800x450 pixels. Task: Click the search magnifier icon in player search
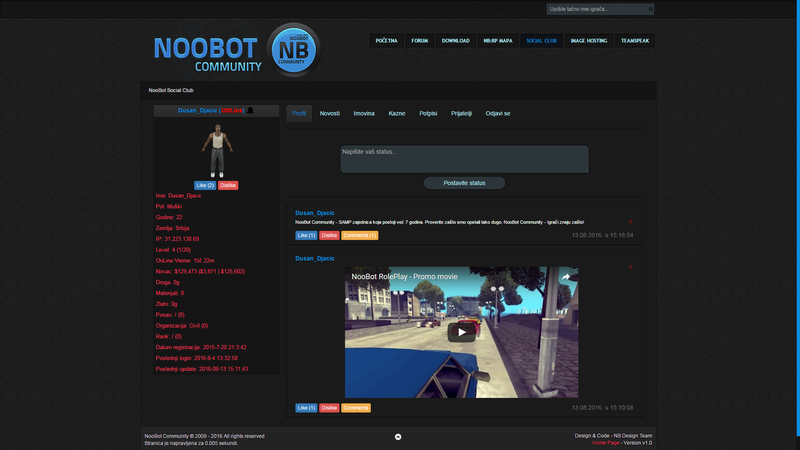click(x=650, y=9)
